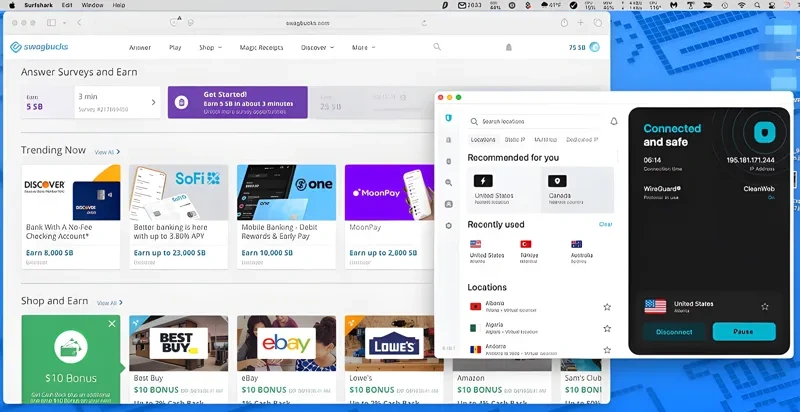Open the One mobile banking card
Image resolution: width=800 pixels, height=412 pixels.
pyautogui.click(x=286, y=217)
